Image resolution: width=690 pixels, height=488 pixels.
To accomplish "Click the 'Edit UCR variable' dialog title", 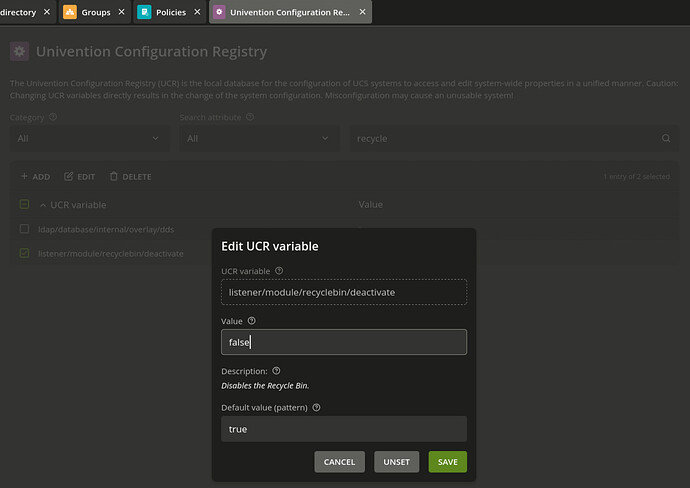I will tap(270, 246).
